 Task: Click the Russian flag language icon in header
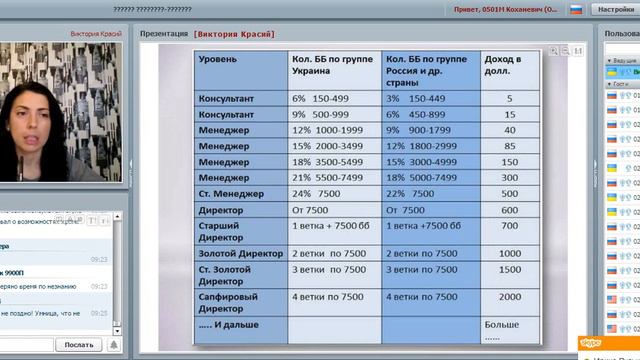576,10
